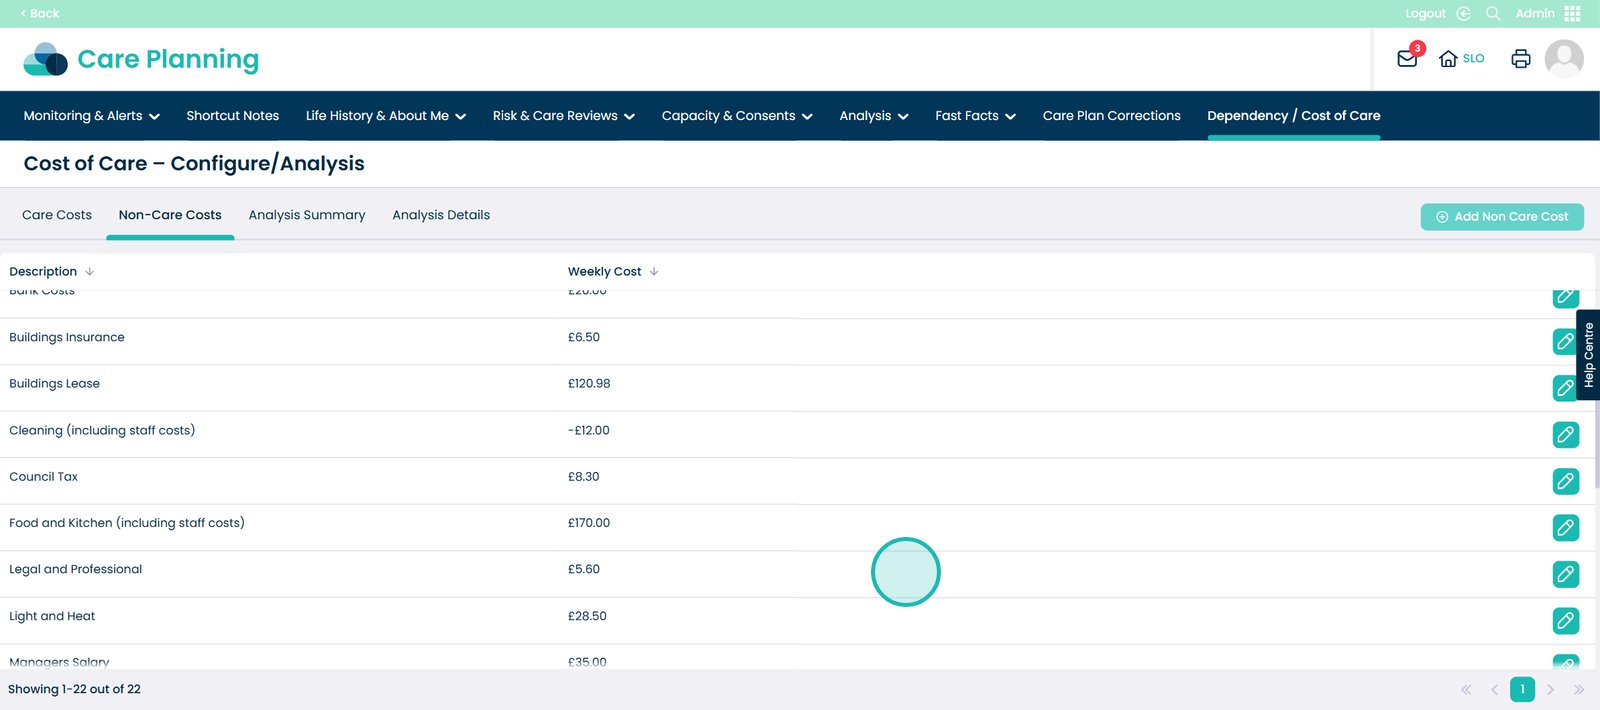Viewport: 1600px width, 710px height.
Task: Click the search magnifier icon
Action: tap(1493, 13)
